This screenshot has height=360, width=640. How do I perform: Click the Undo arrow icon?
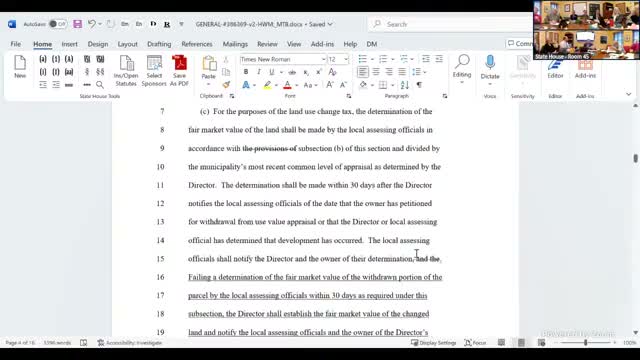tap(92, 24)
